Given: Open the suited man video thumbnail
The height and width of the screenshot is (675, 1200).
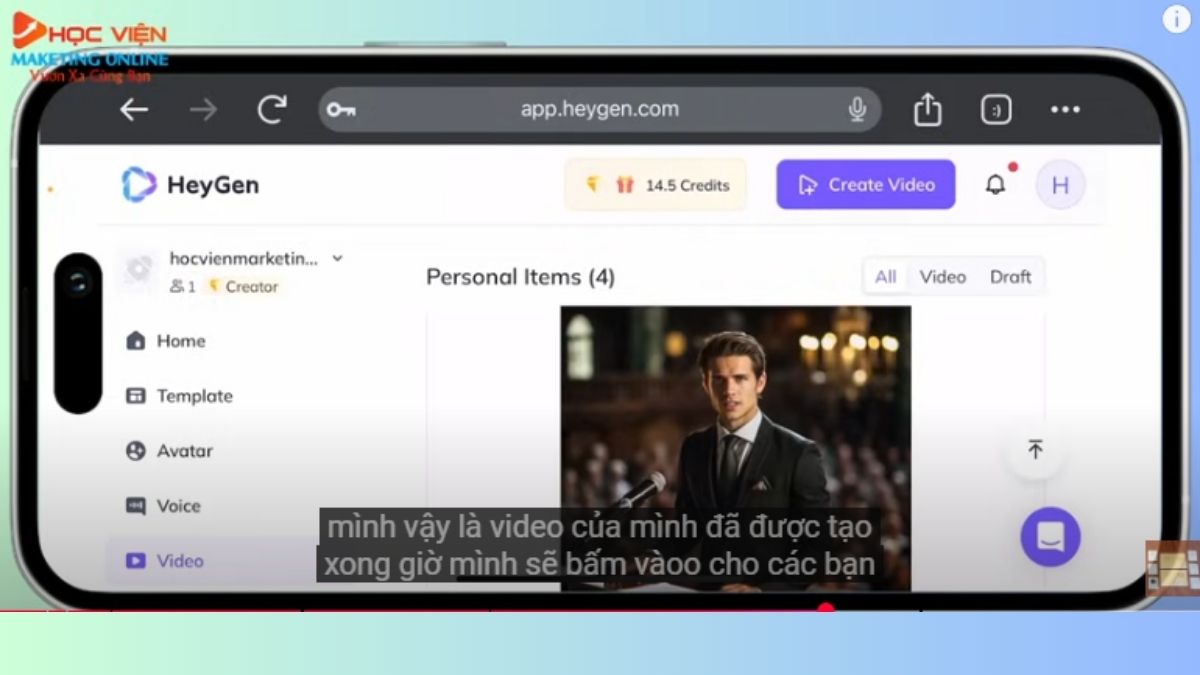Looking at the screenshot, I should (x=735, y=447).
